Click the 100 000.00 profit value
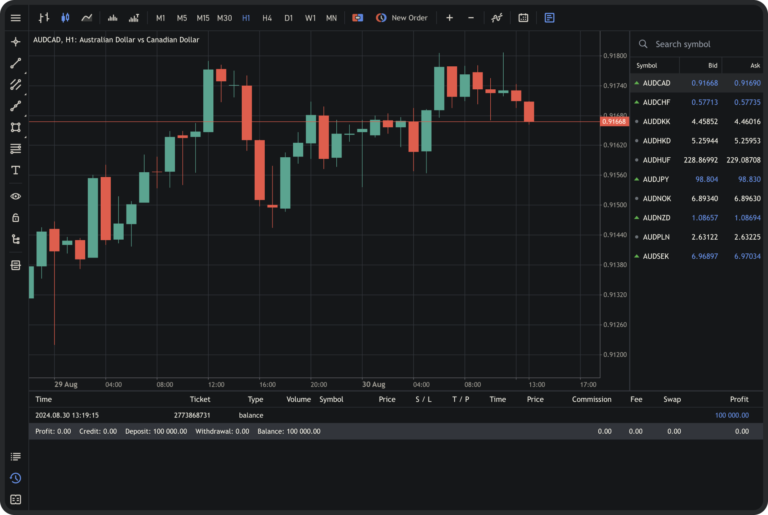 732,415
